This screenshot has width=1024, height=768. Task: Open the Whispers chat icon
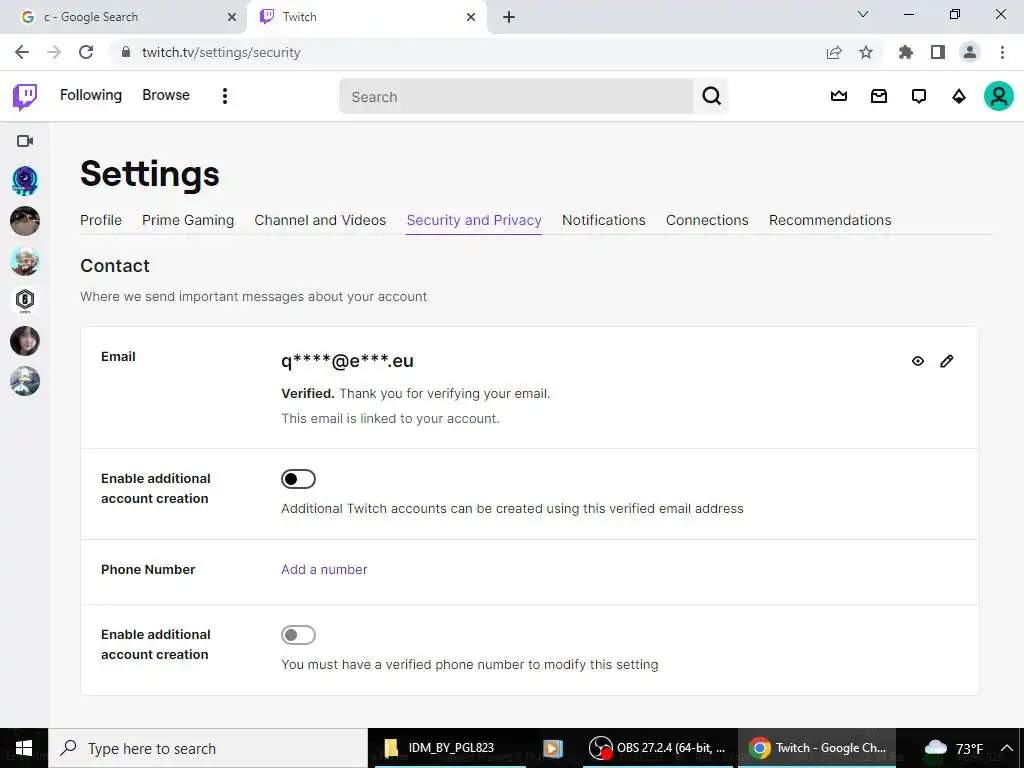[918, 97]
